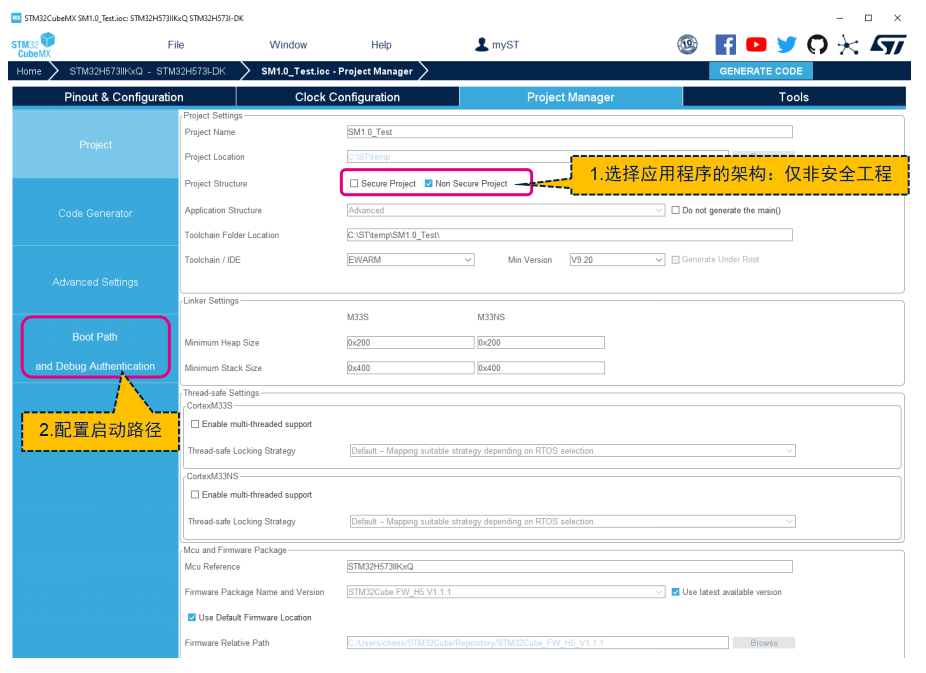Enable multi-threaded support for CortexM33NS
This screenshot has height=673, width=926.
195,495
